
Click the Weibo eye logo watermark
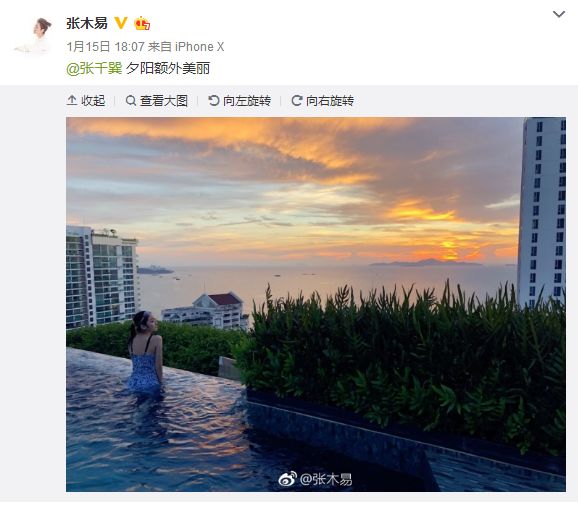(x=288, y=479)
